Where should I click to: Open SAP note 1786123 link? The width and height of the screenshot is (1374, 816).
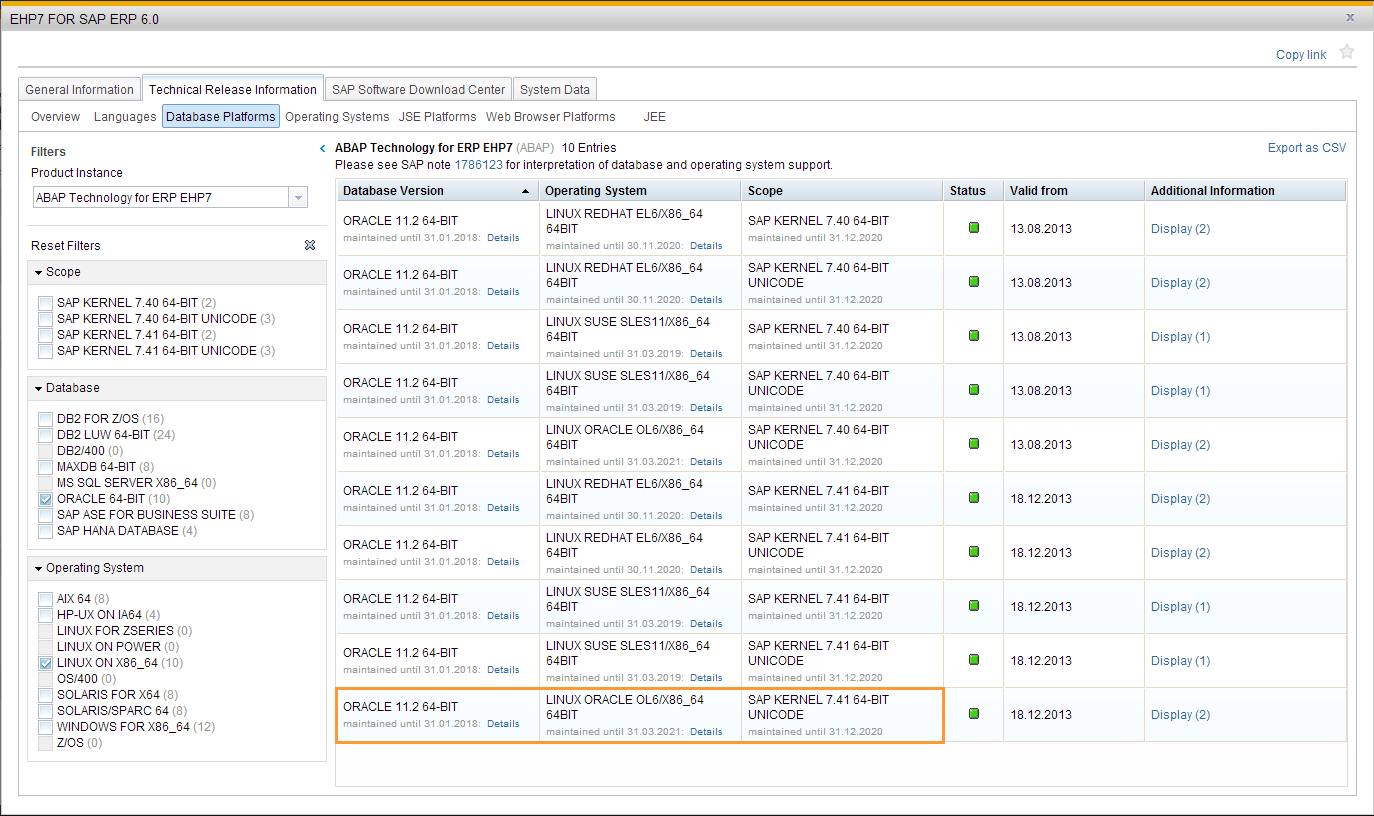479,165
